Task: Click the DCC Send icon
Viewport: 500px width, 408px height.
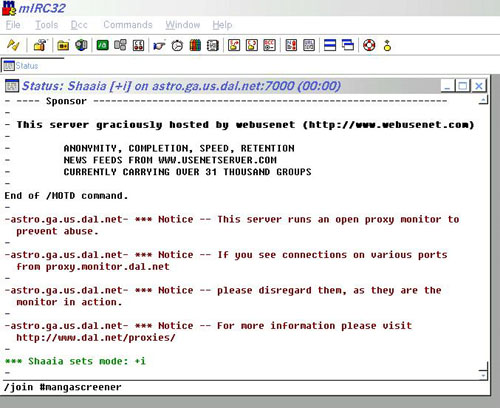Action: point(234,45)
